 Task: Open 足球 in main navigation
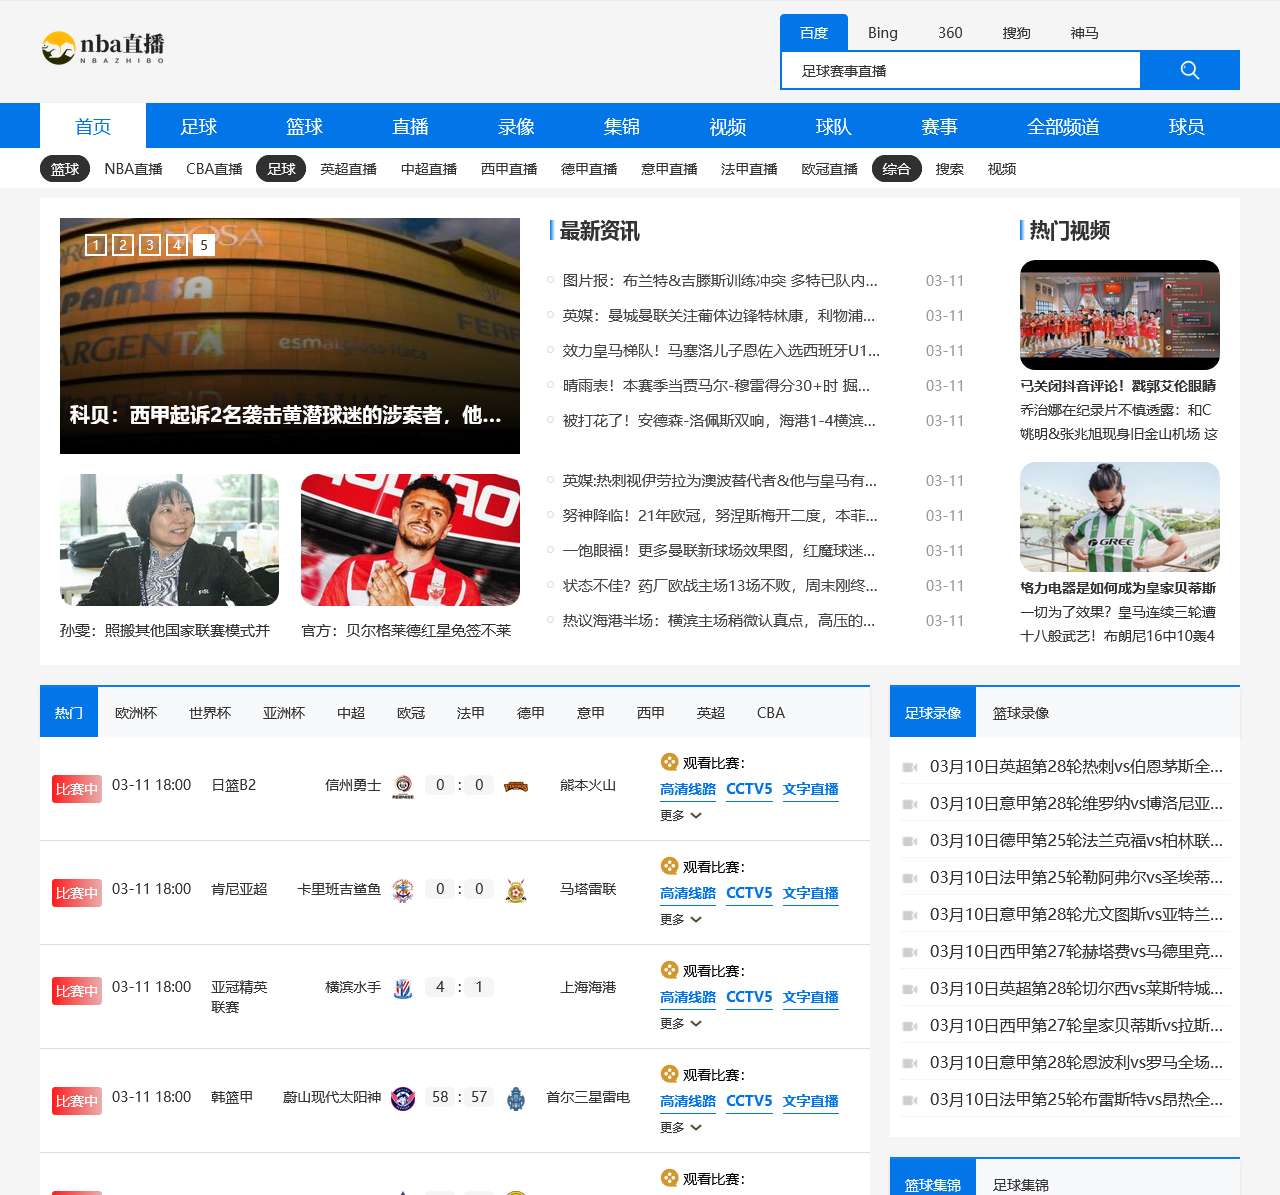[199, 127]
